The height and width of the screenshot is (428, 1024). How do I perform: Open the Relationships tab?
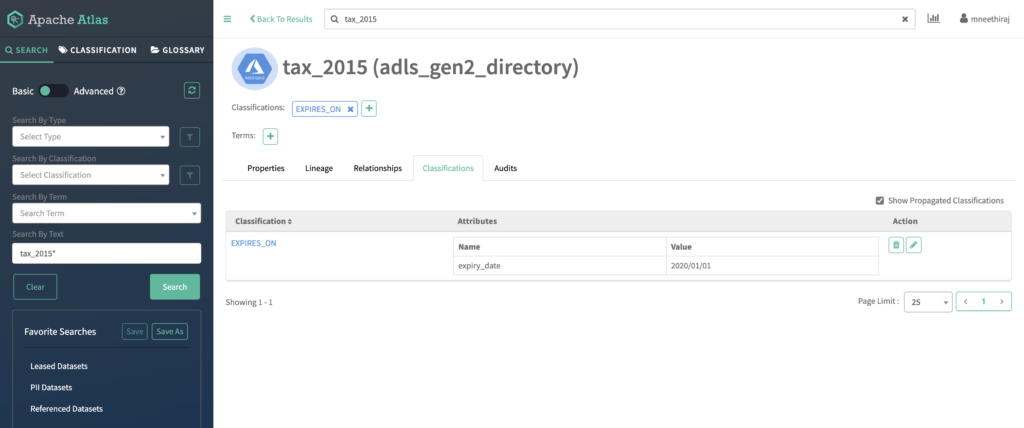(377, 168)
